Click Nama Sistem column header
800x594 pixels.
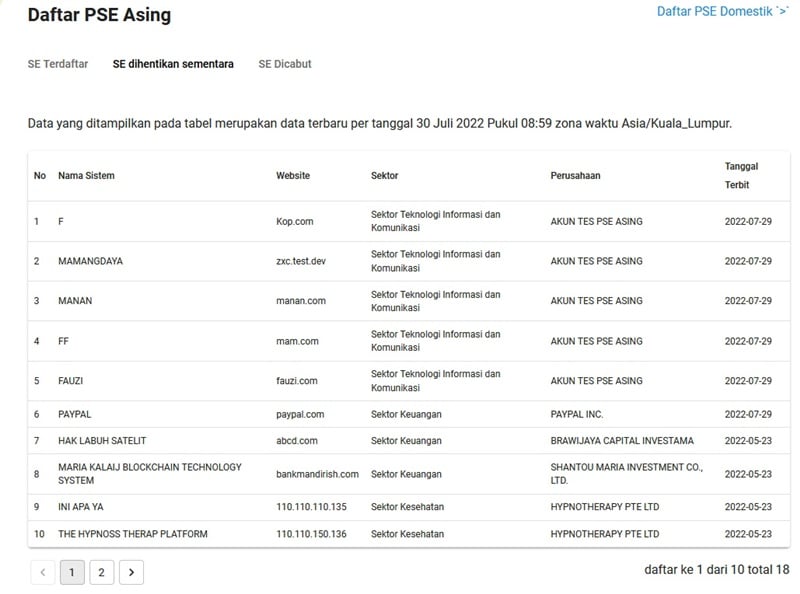click(86, 176)
